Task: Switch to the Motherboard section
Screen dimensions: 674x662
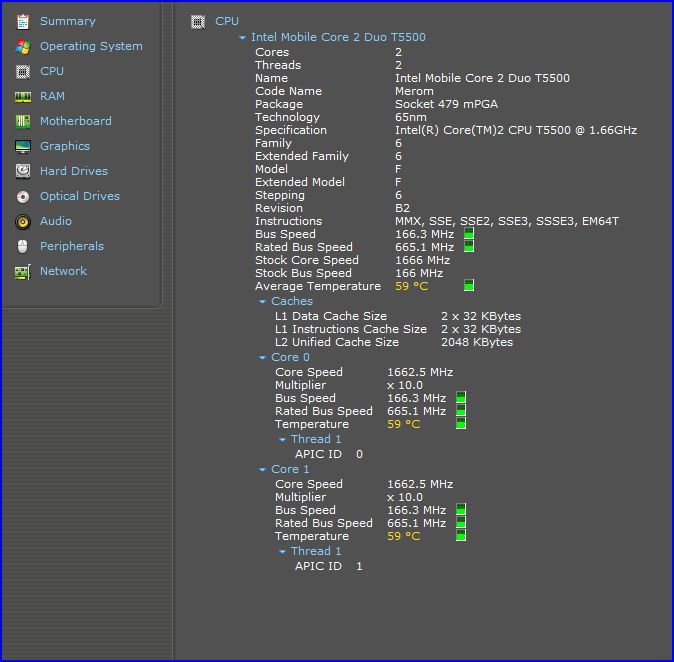Action: pyautogui.click(x=76, y=121)
